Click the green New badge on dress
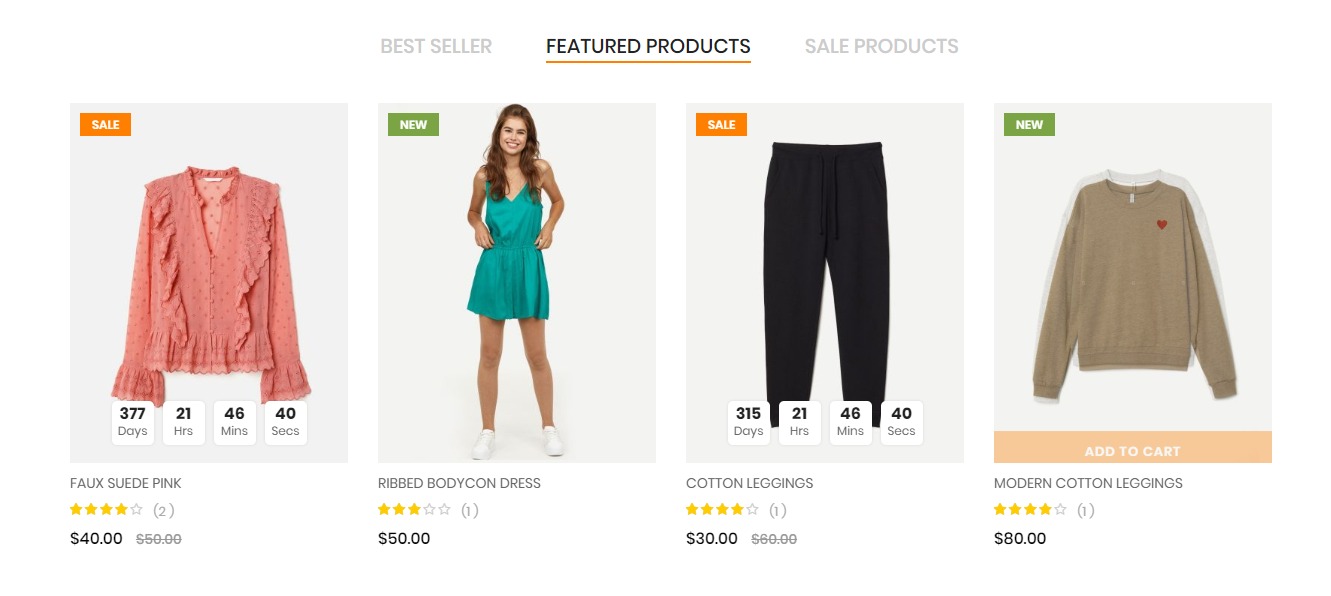 click(x=413, y=125)
